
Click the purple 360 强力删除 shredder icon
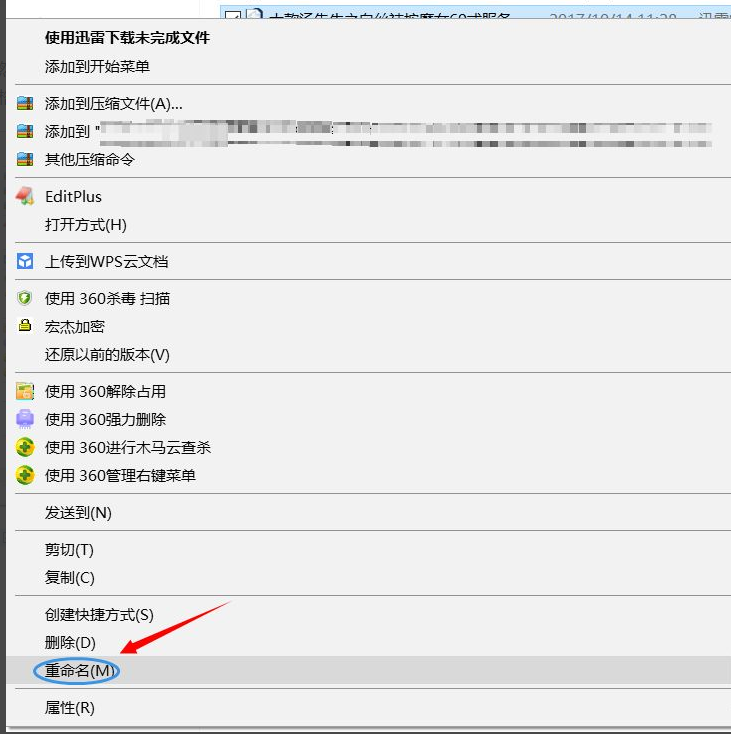[x=25, y=419]
